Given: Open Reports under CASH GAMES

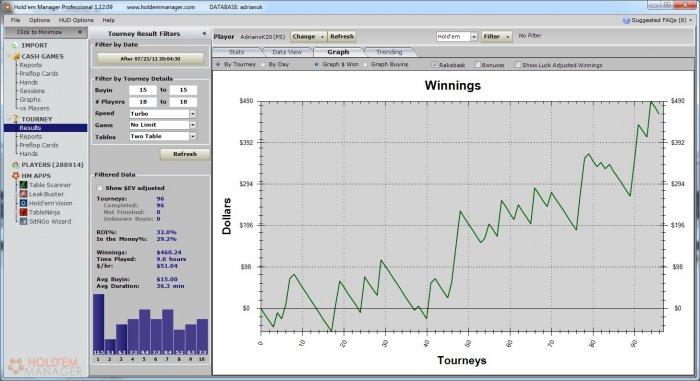Looking at the screenshot, I should [30, 65].
